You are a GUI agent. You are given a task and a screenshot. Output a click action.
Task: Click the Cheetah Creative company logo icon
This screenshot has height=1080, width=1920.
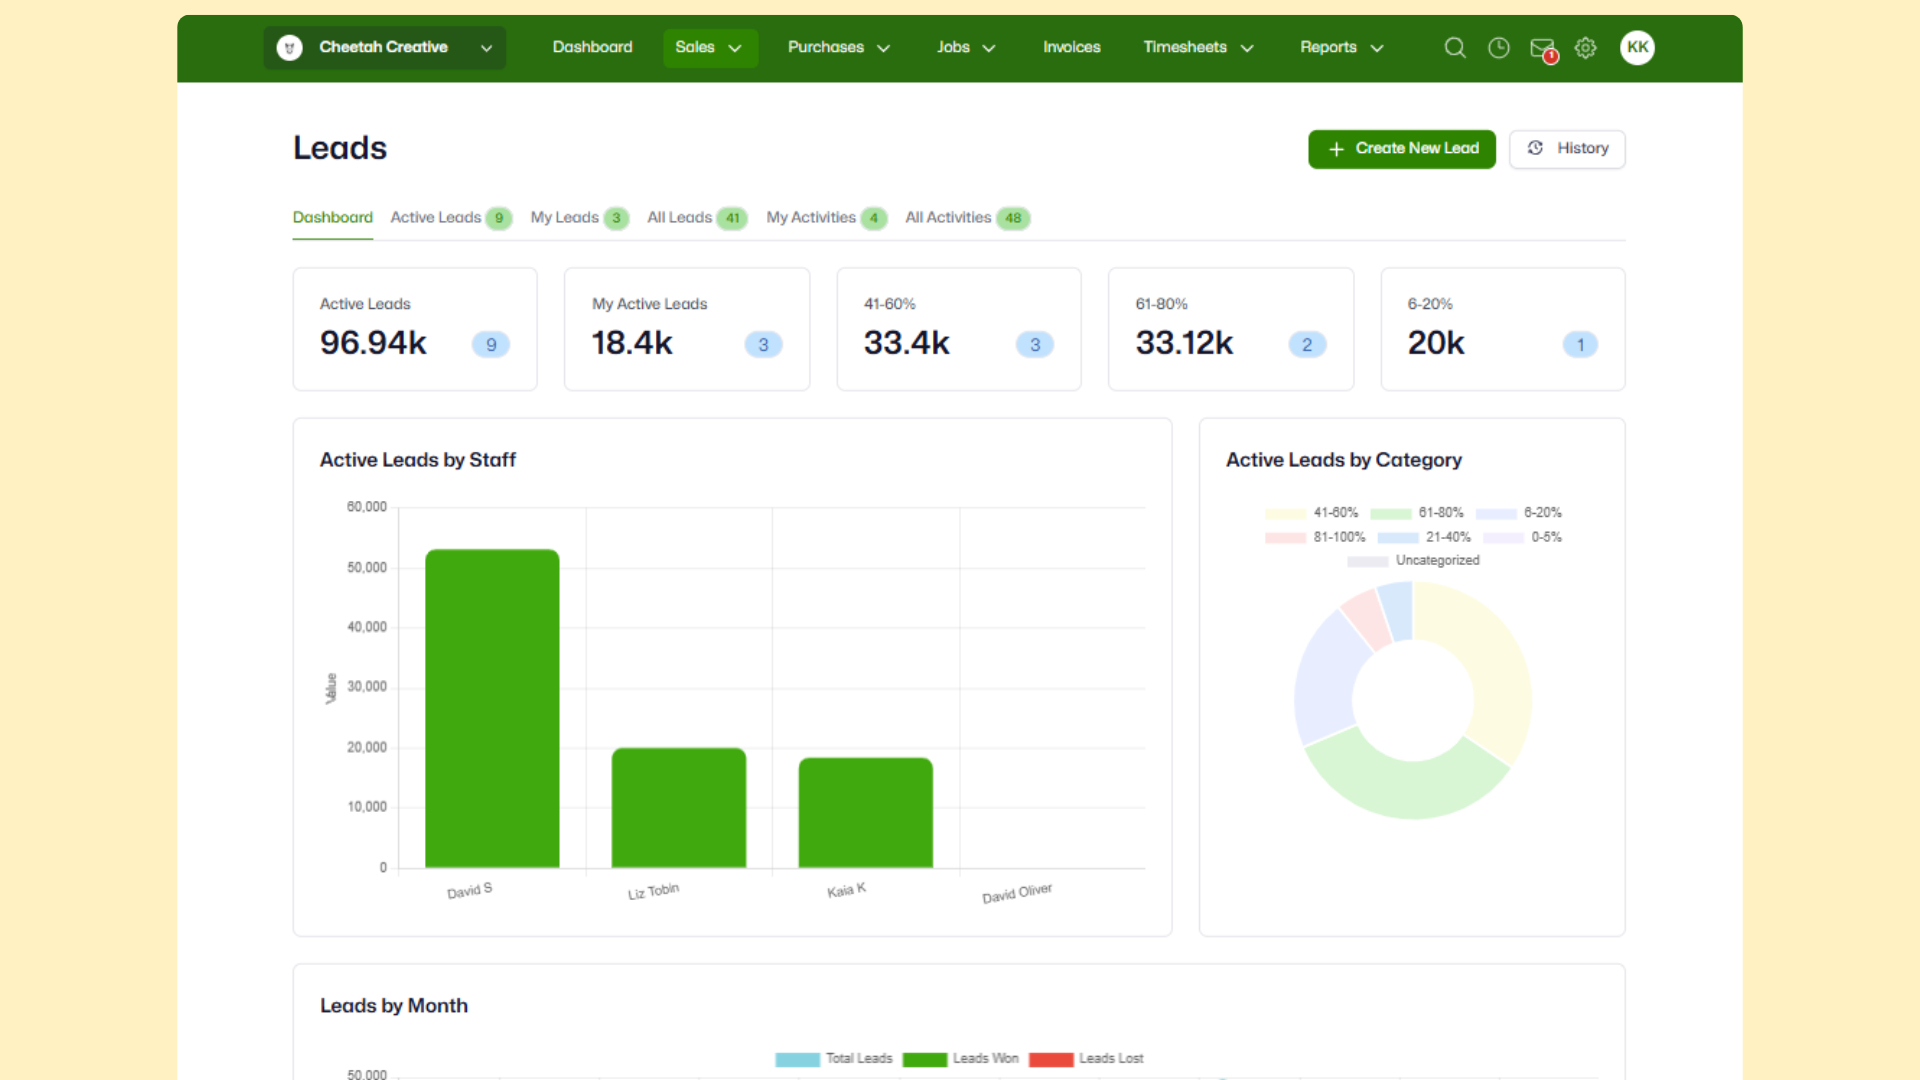point(289,47)
